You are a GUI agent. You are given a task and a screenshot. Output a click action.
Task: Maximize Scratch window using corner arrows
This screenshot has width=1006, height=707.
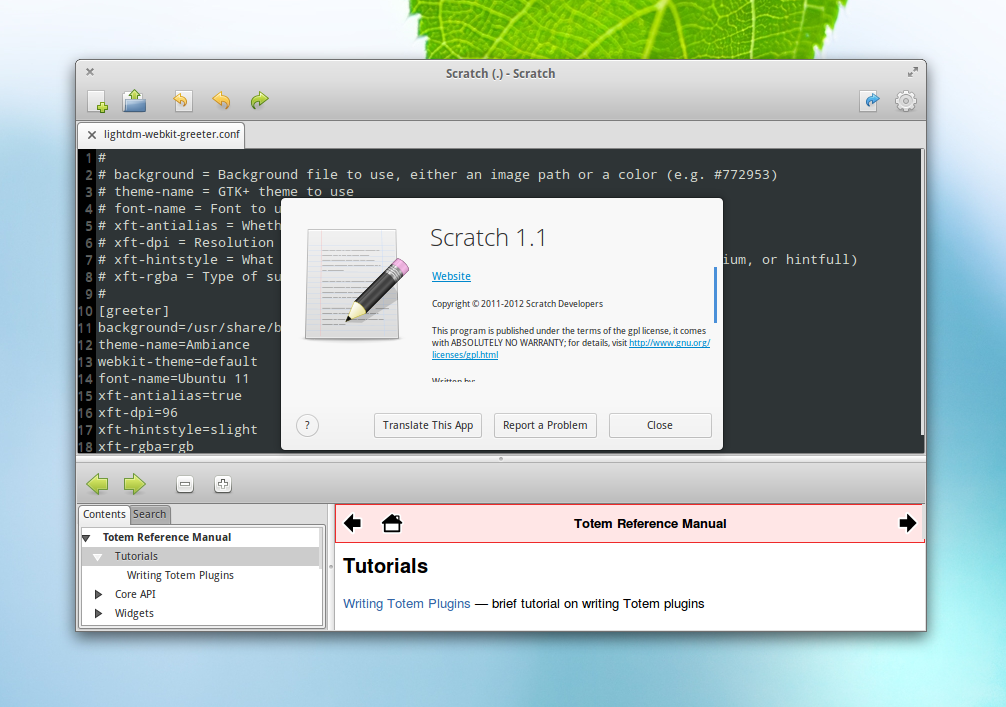click(x=912, y=72)
